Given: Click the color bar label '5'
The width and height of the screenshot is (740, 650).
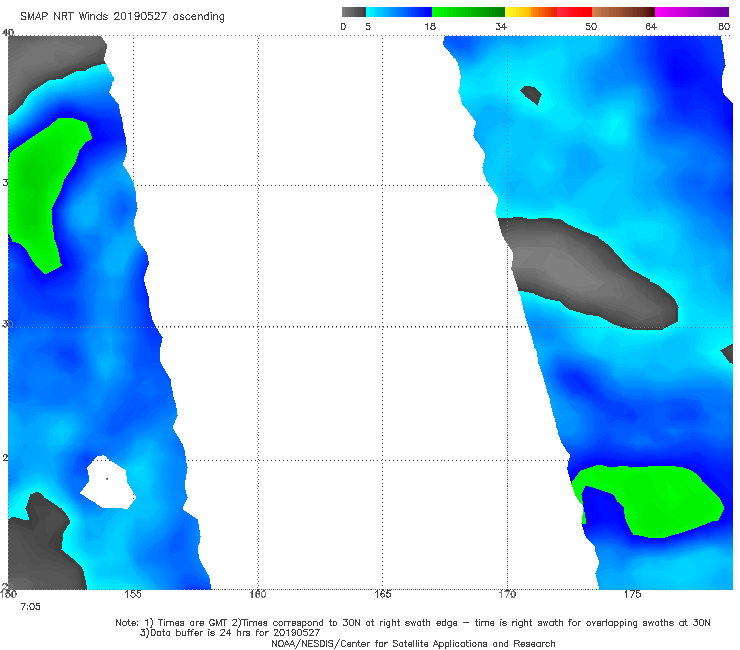Looking at the screenshot, I should pos(368,27).
